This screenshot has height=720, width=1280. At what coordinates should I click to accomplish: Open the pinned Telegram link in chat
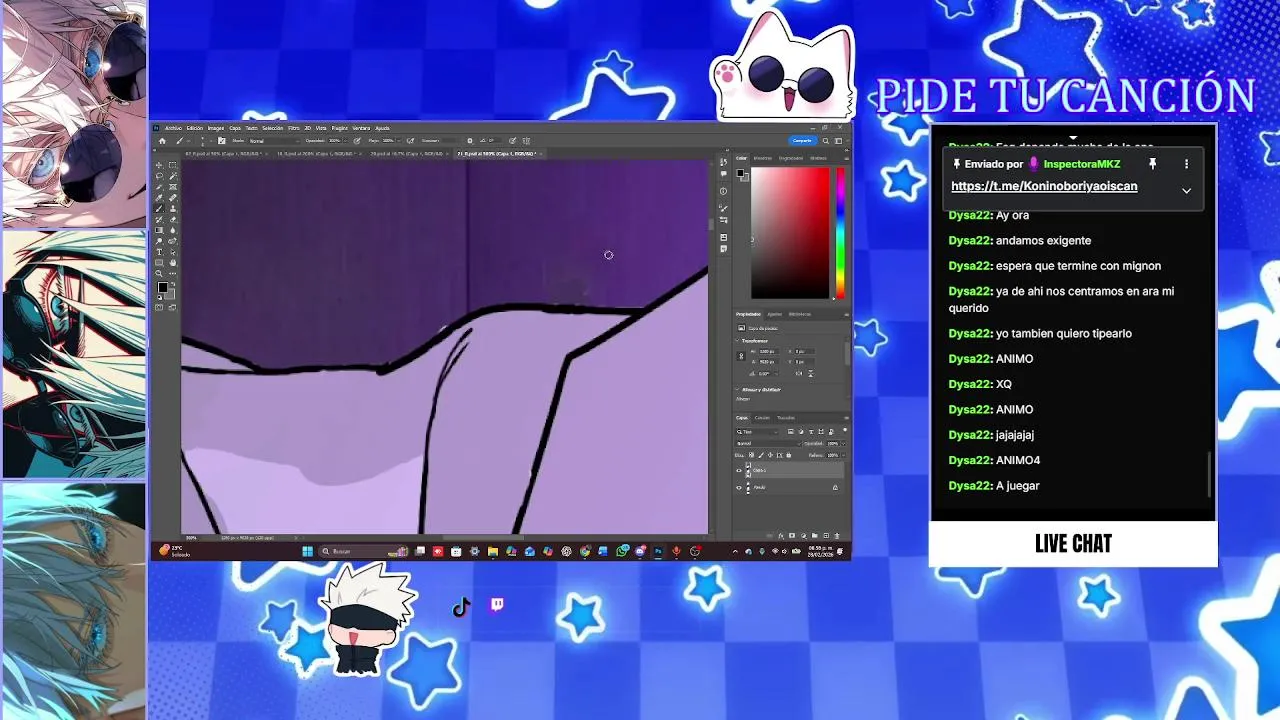(1044, 186)
